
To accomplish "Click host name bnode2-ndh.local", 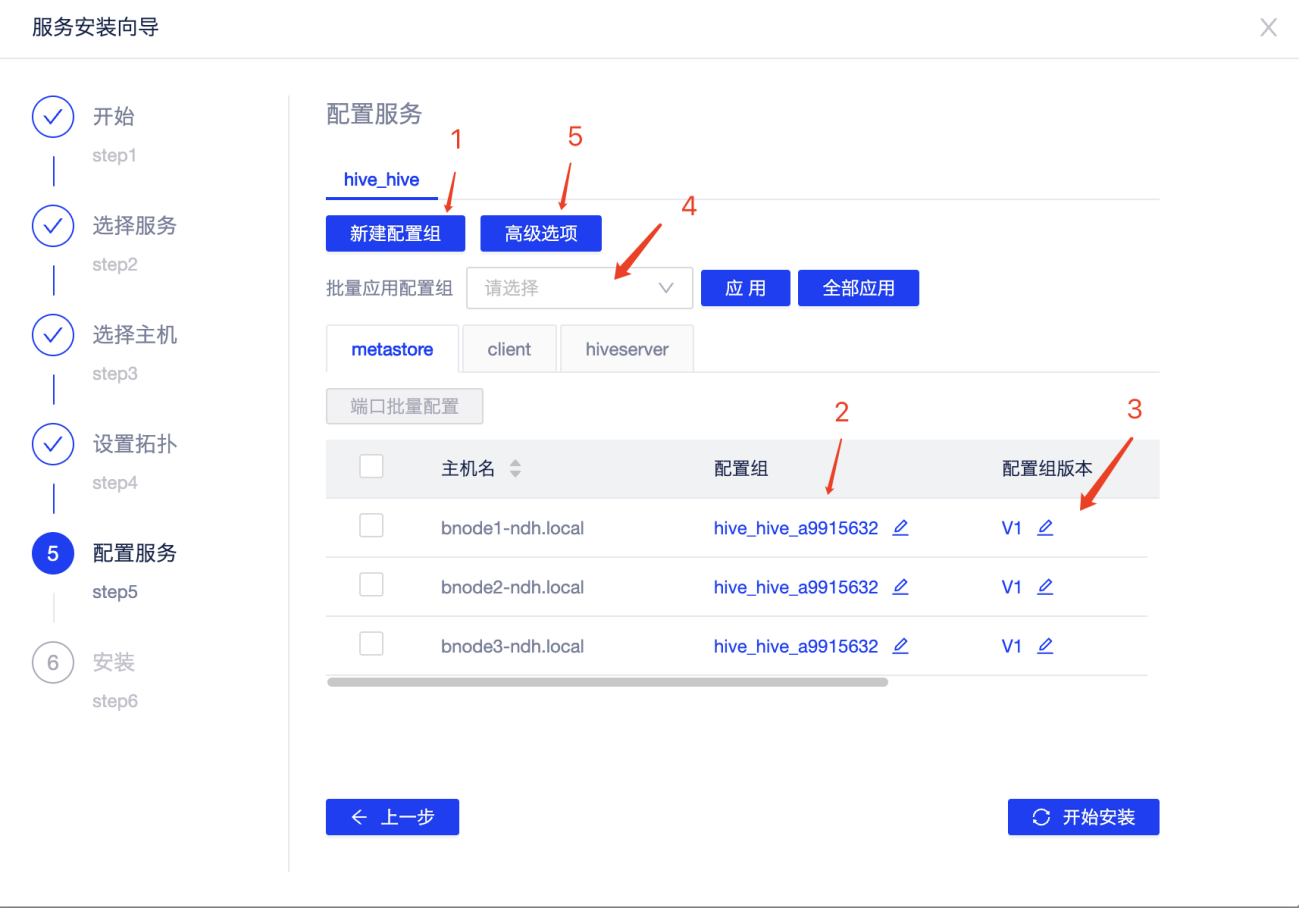I will click(x=512, y=587).
